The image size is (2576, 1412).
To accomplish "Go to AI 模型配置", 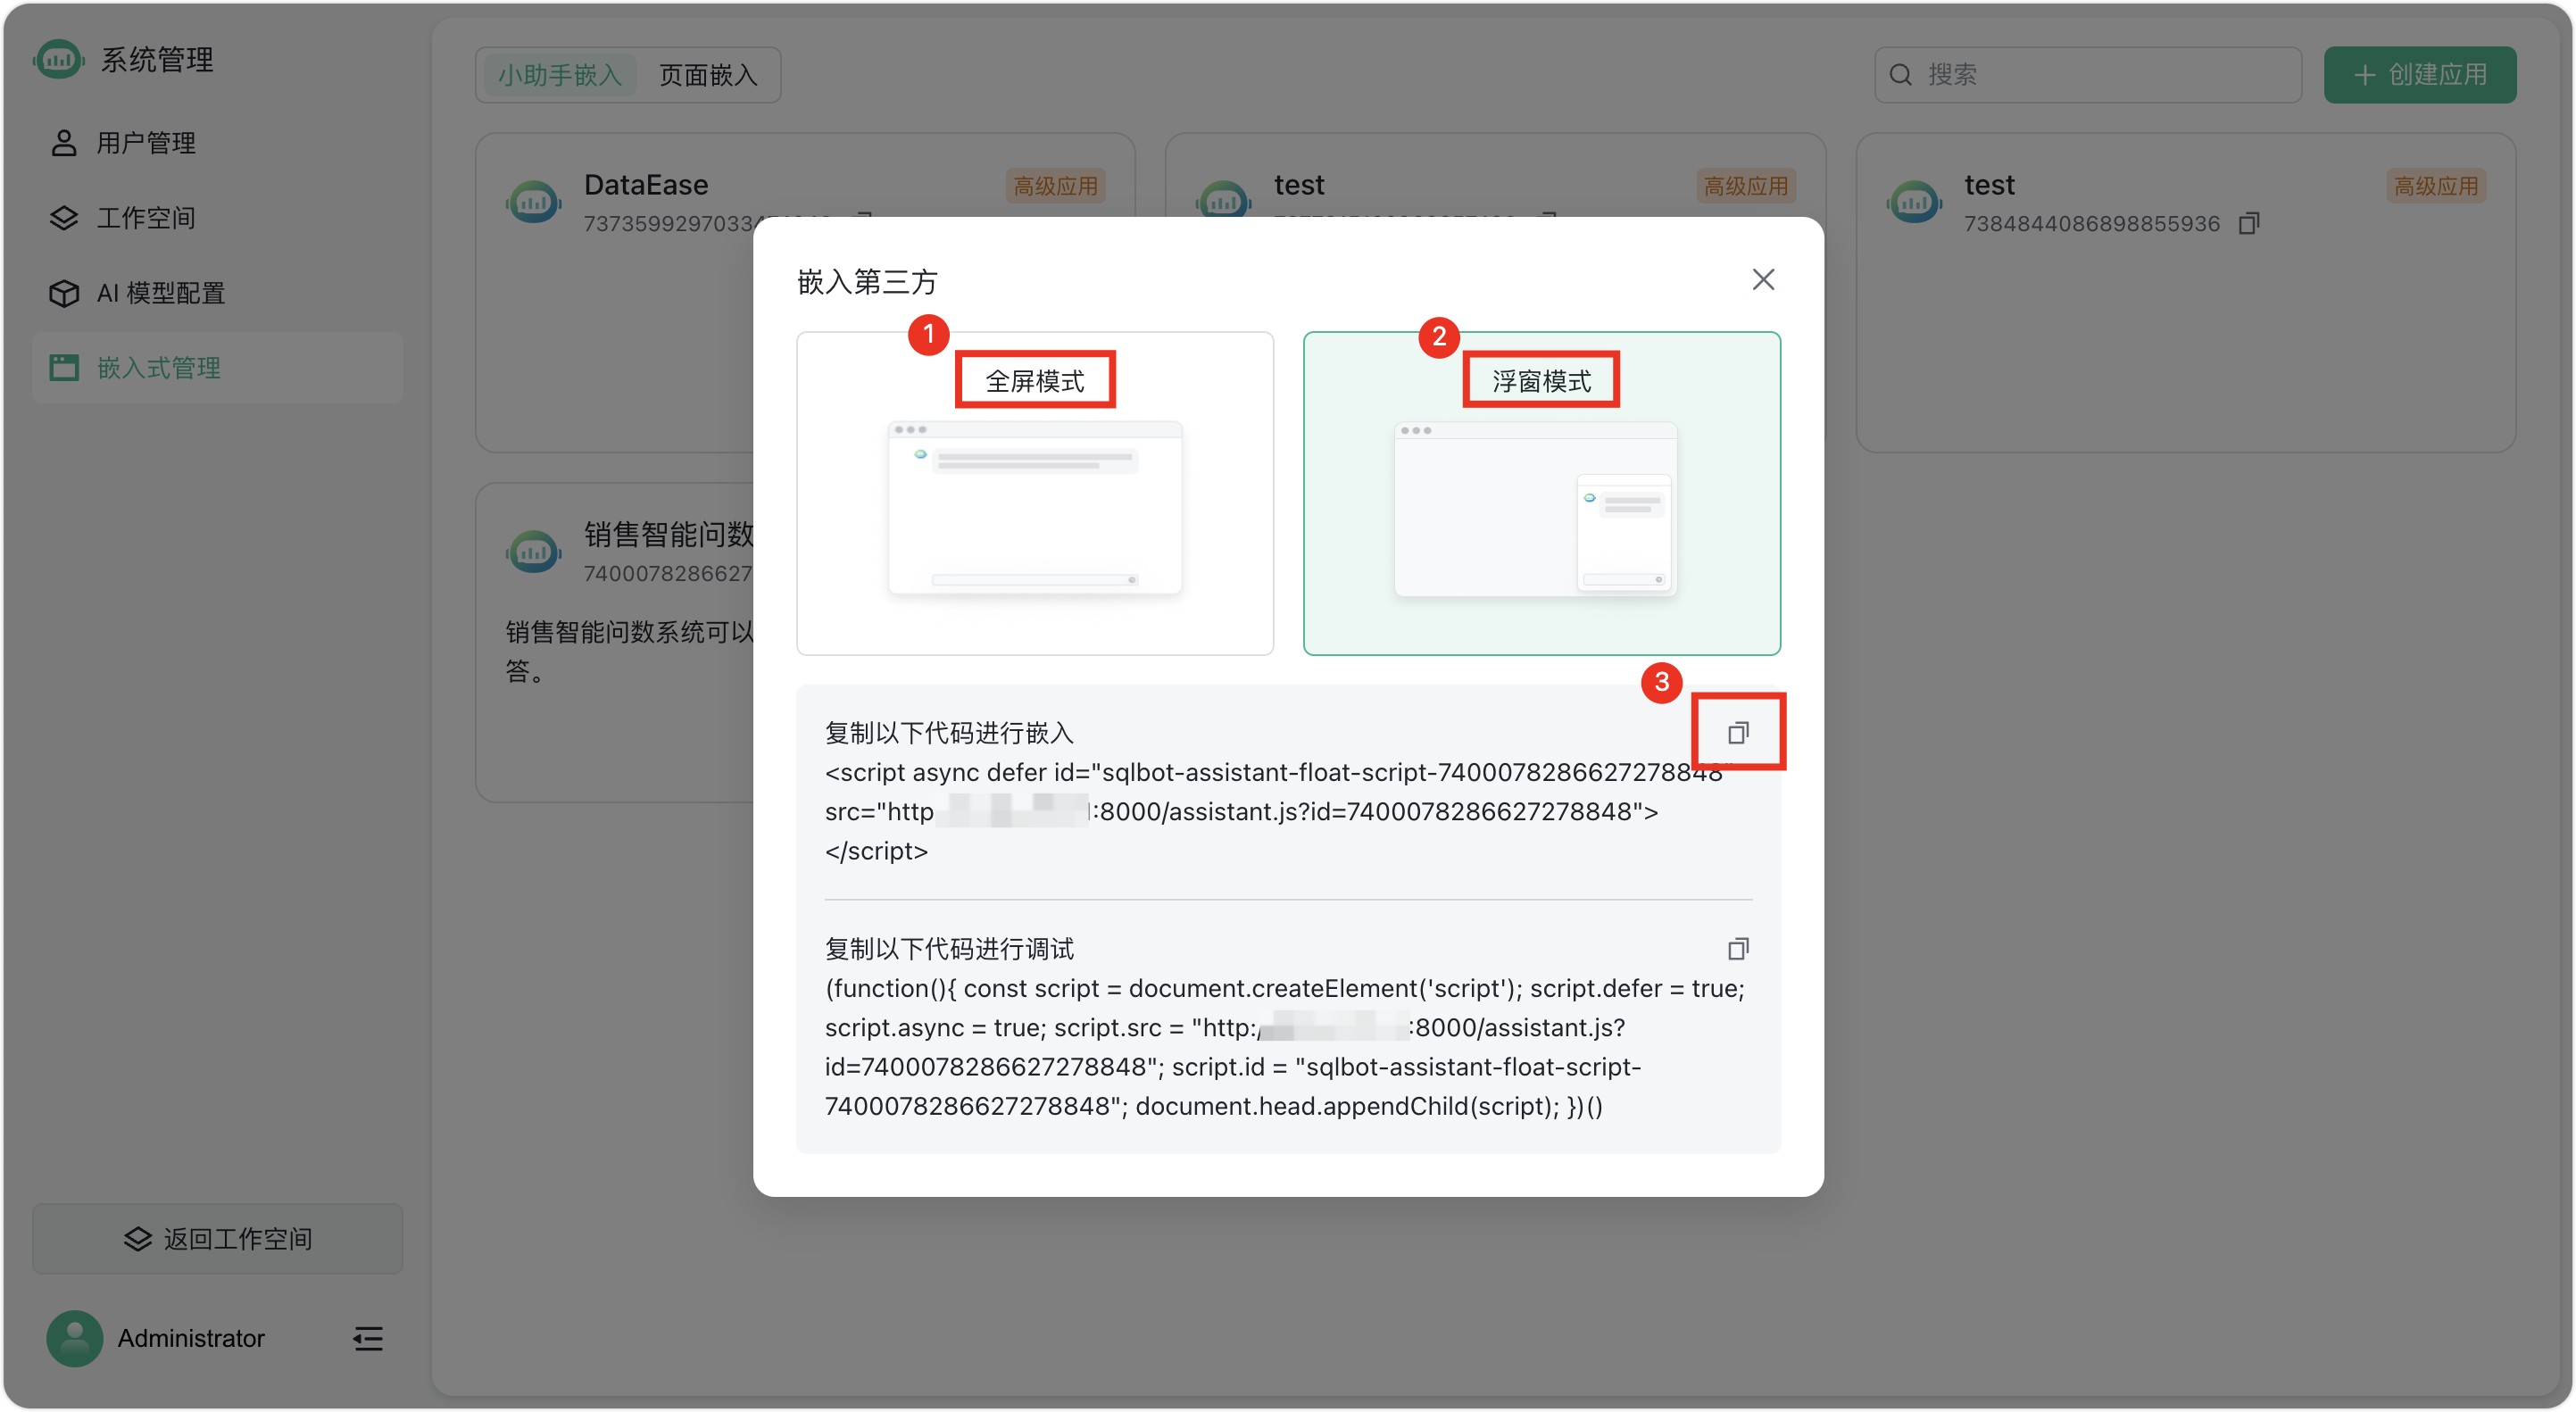I will (160, 293).
